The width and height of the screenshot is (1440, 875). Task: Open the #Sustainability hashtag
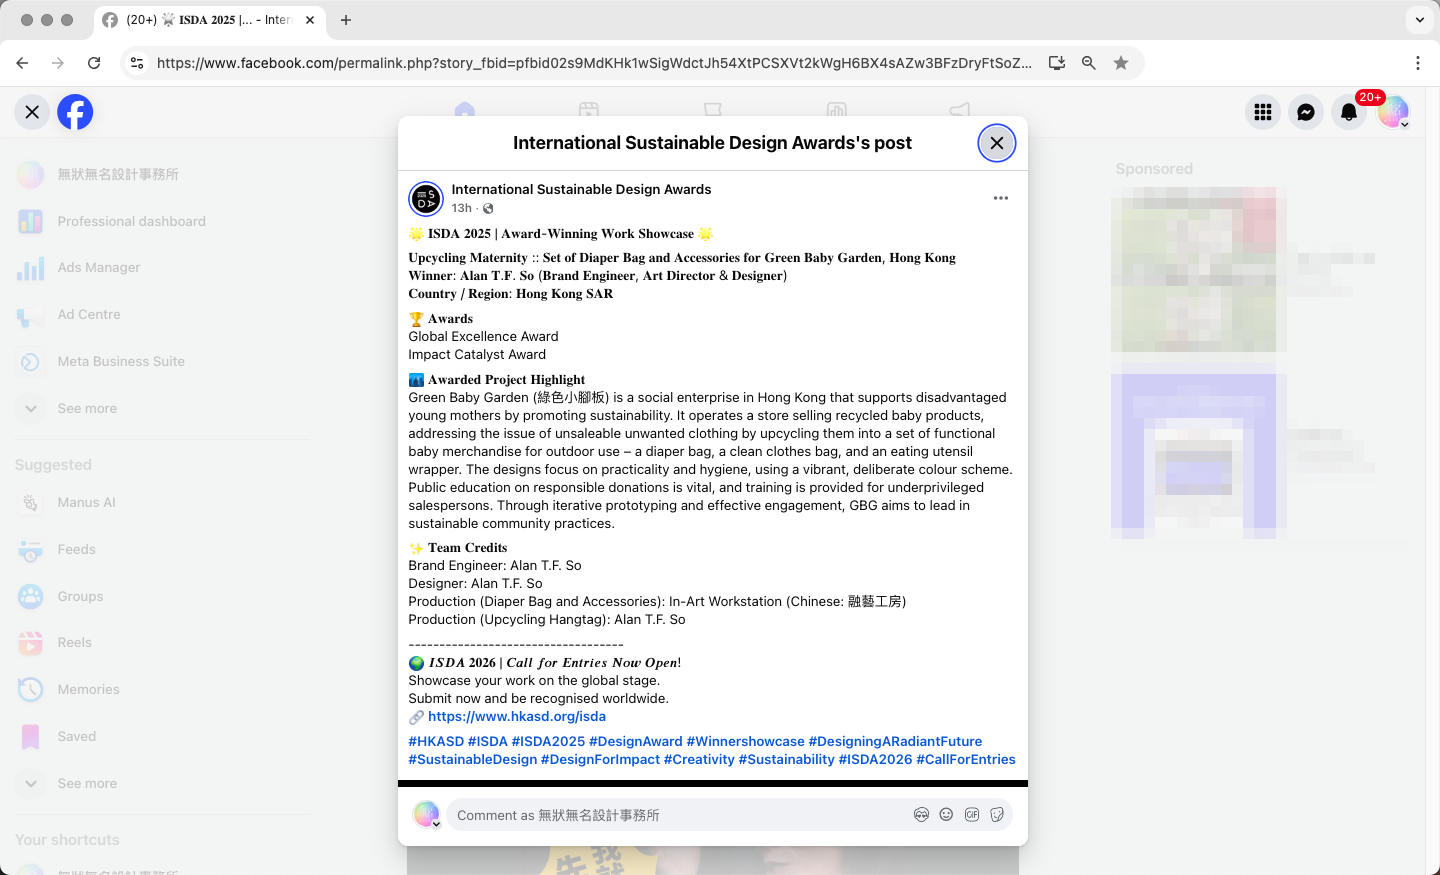coord(786,759)
